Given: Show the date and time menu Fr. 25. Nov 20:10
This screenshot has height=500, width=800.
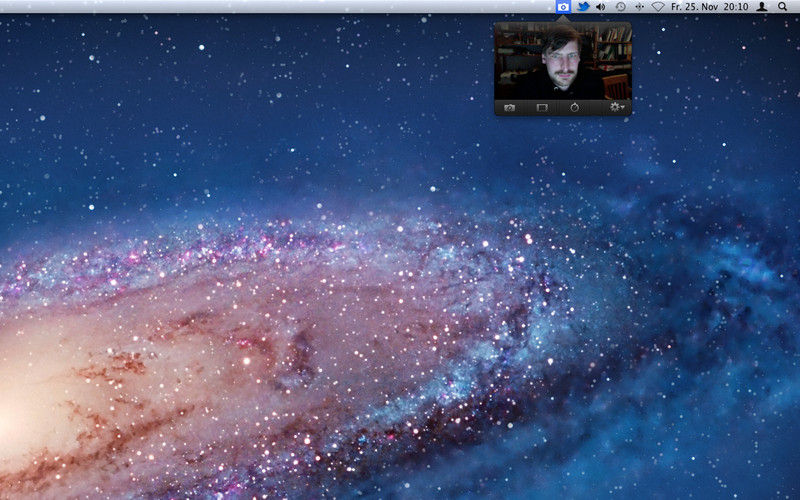Looking at the screenshot, I should pos(710,7).
